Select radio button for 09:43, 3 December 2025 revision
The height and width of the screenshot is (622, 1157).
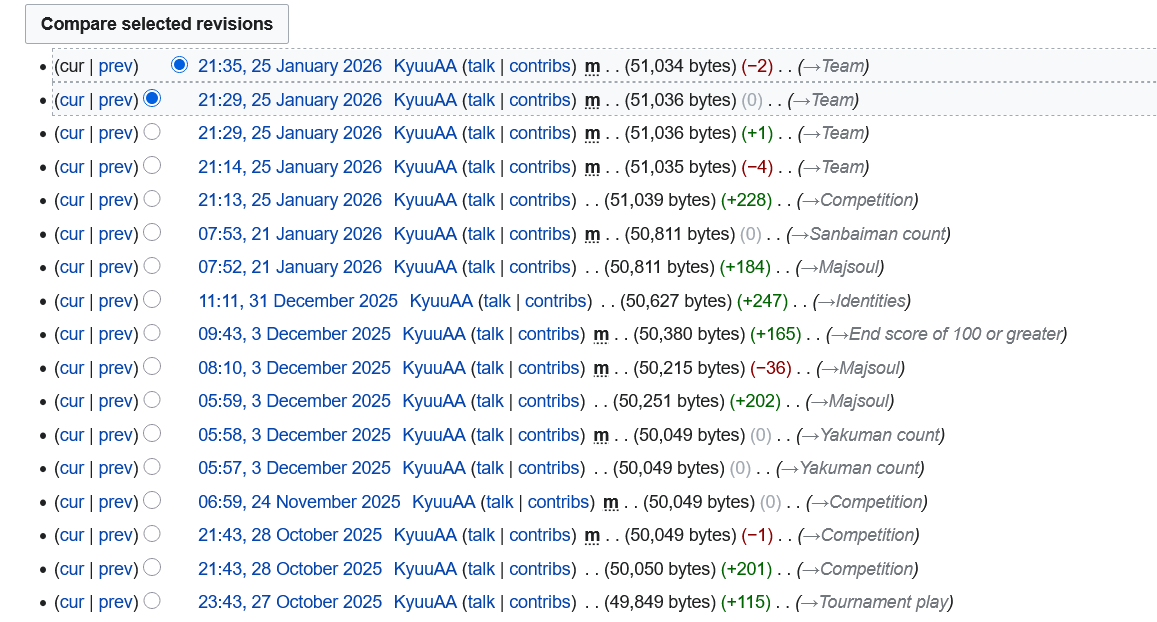click(152, 333)
